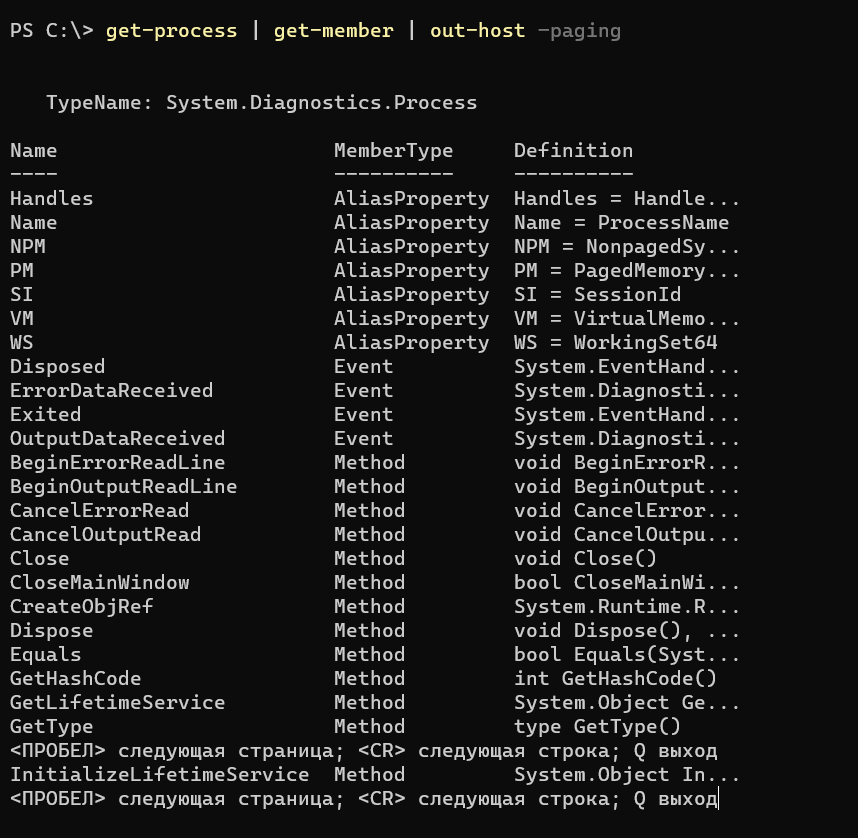Click the InitializeLifetimeService method name

click(159, 775)
